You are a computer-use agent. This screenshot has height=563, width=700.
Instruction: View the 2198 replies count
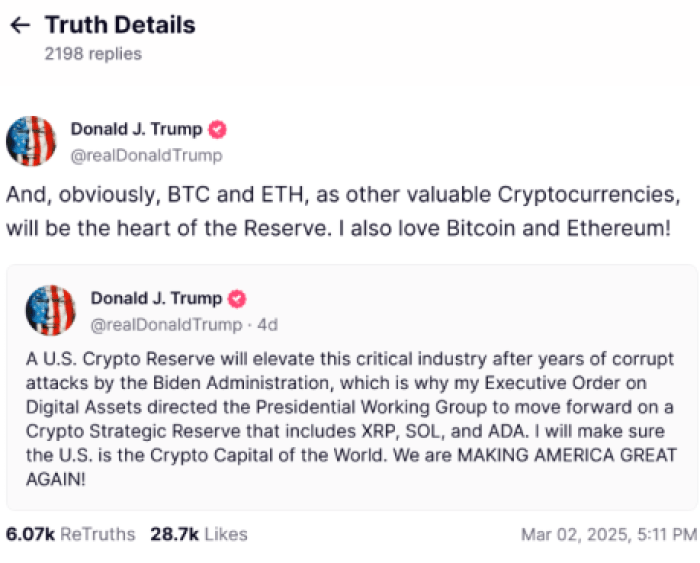tap(93, 54)
